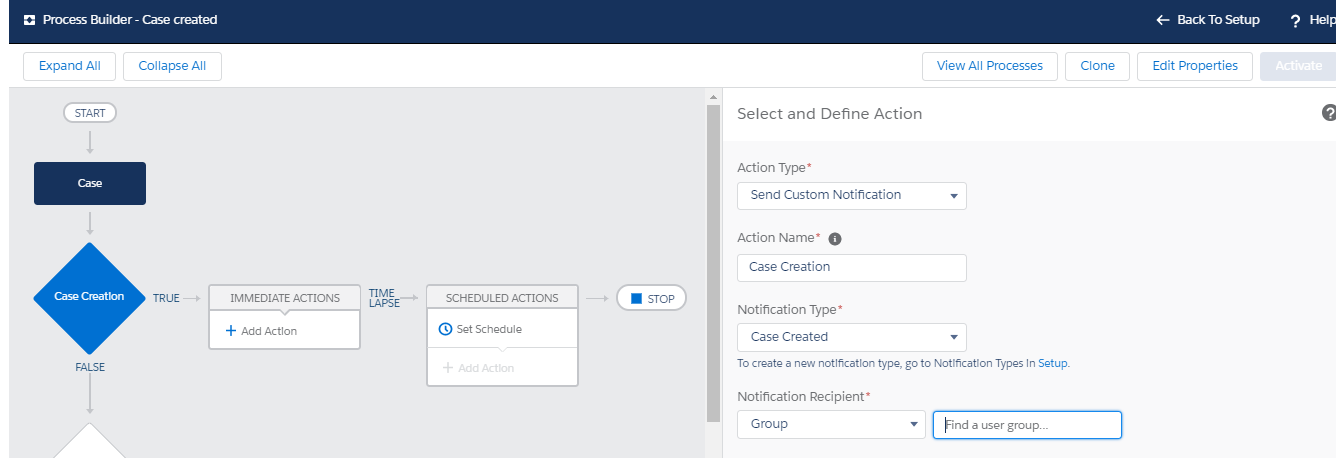Click the Activate button
The width and height of the screenshot is (1336, 458).
coord(1298,66)
